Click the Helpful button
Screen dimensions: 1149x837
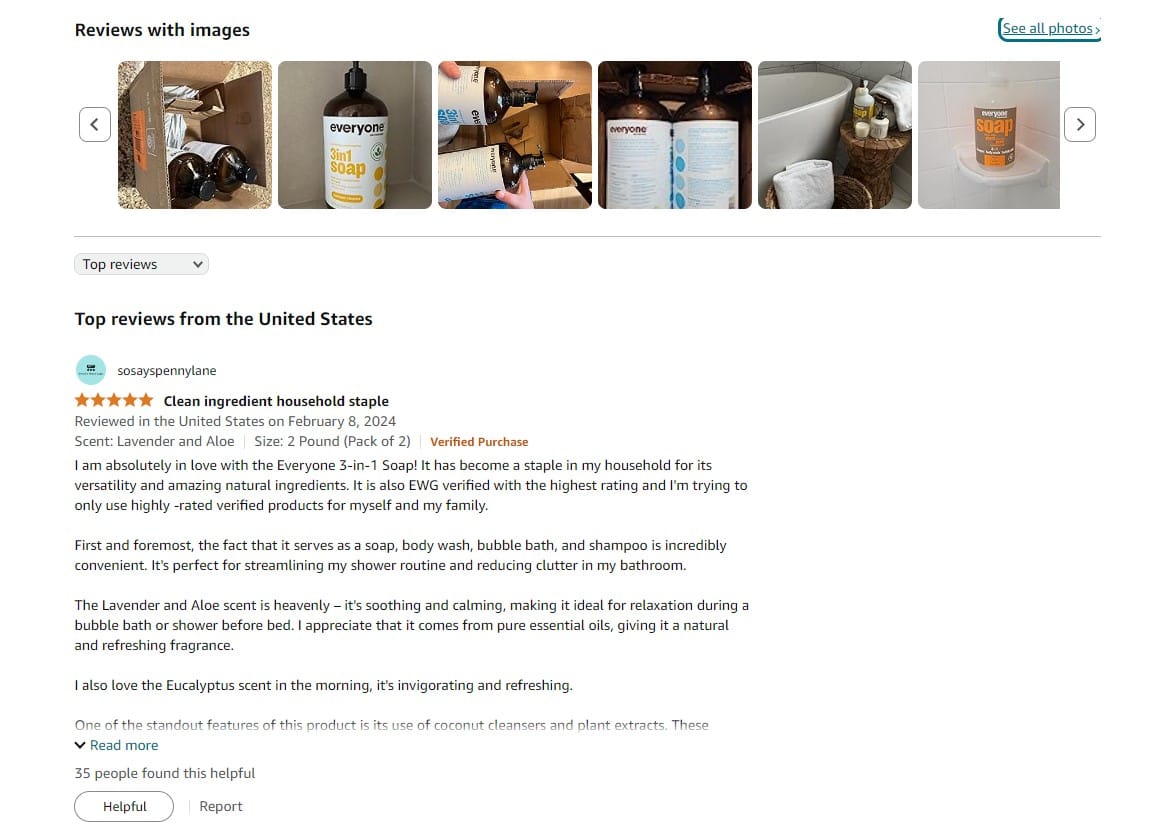[124, 806]
